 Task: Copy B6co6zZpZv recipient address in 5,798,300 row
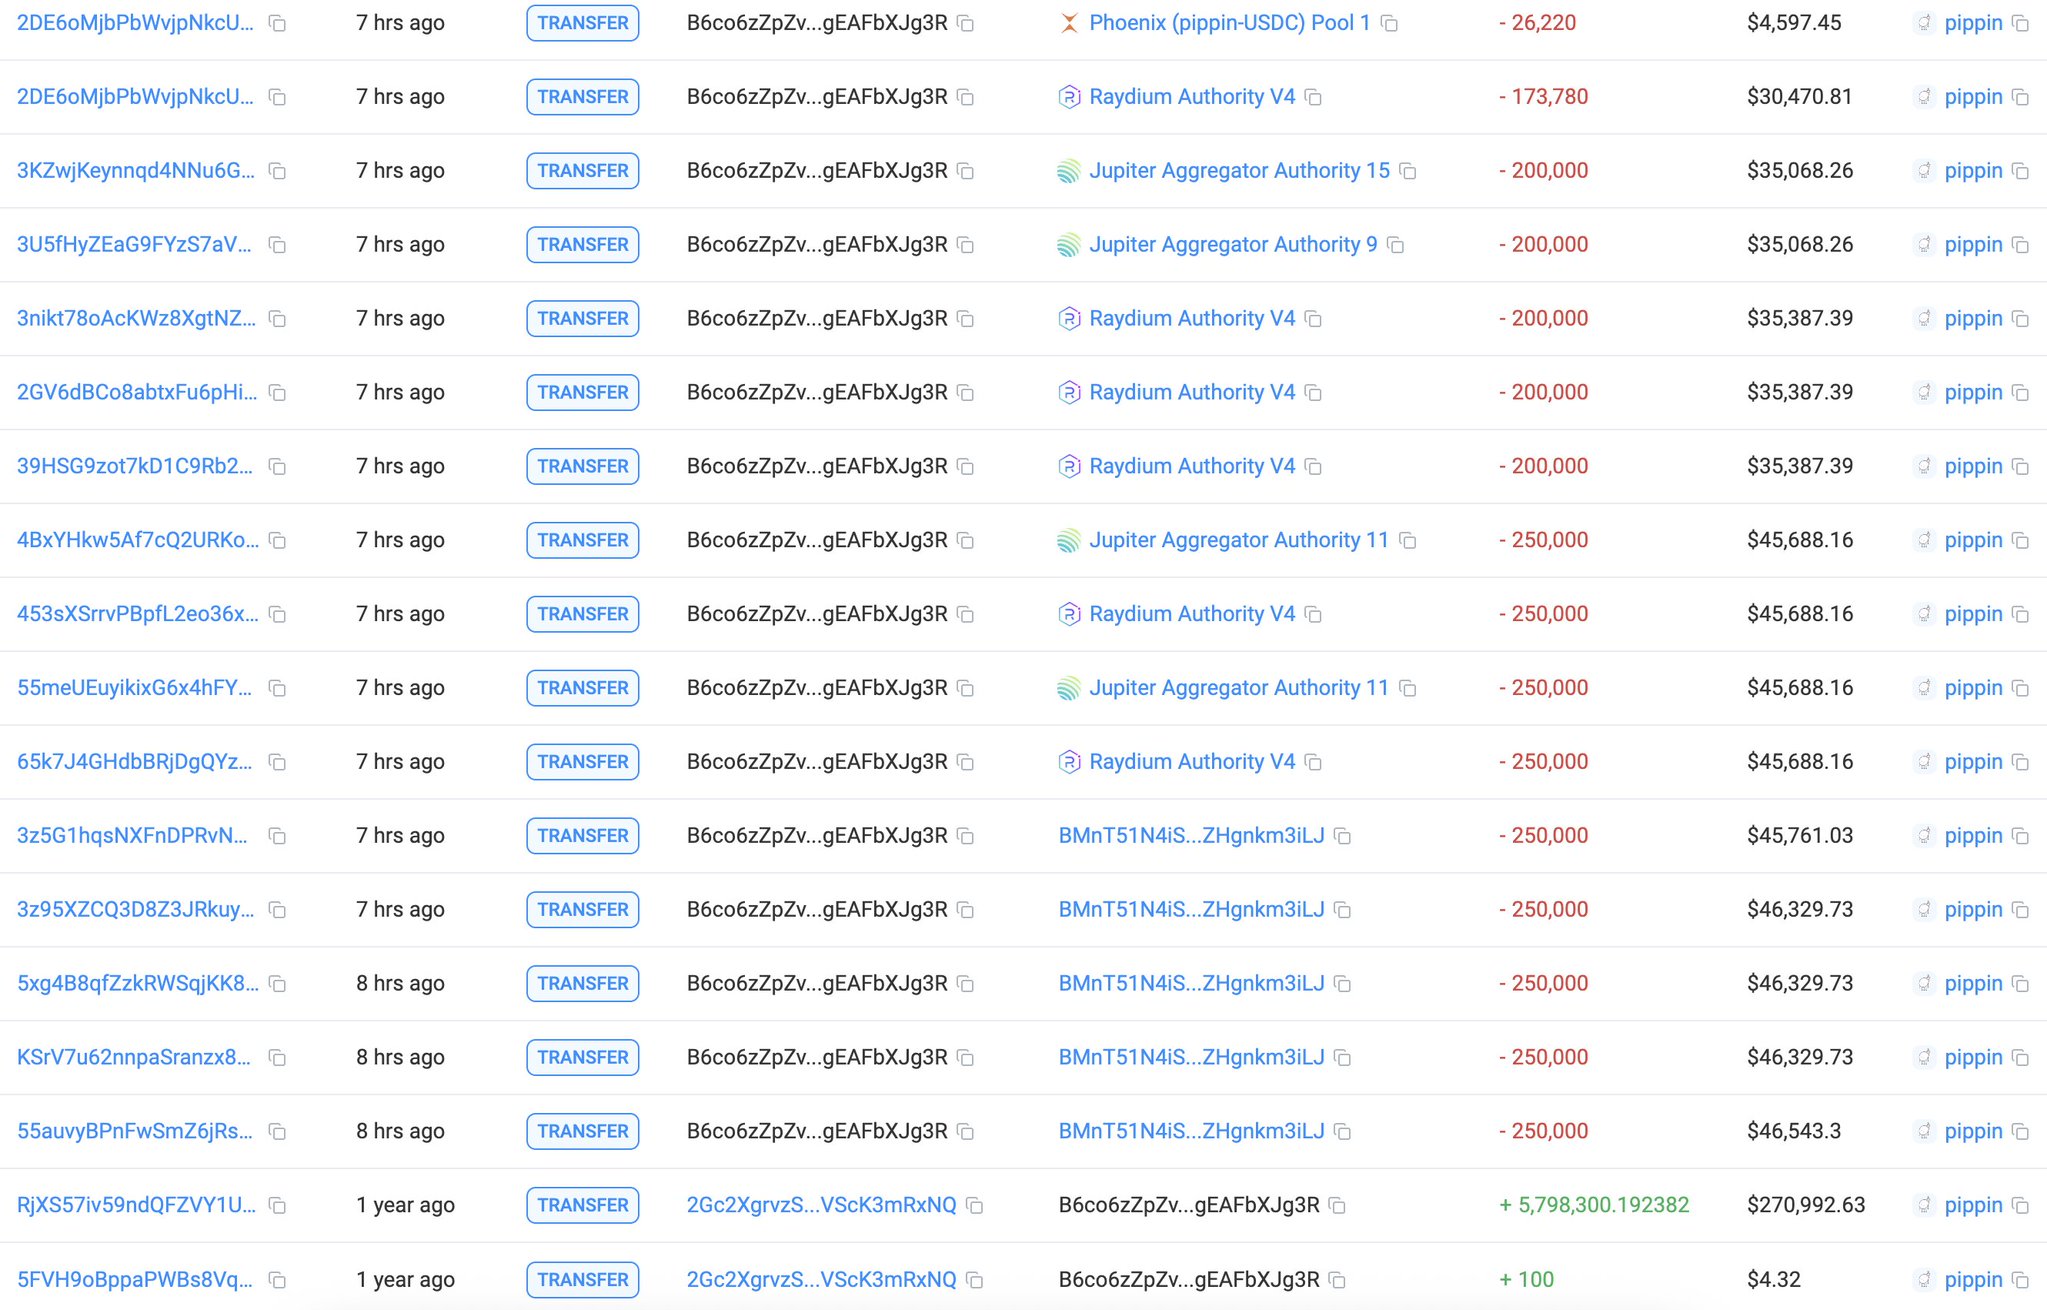click(x=1337, y=1206)
